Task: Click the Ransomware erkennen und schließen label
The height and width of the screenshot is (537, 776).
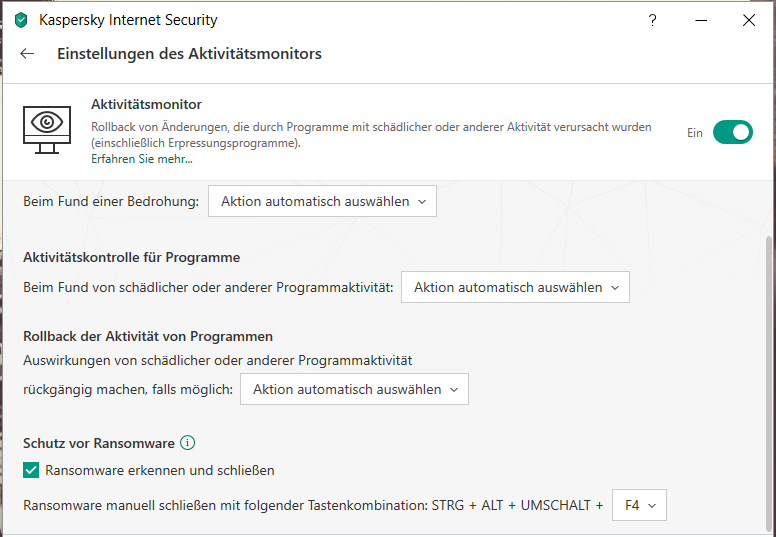Action: (x=160, y=470)
